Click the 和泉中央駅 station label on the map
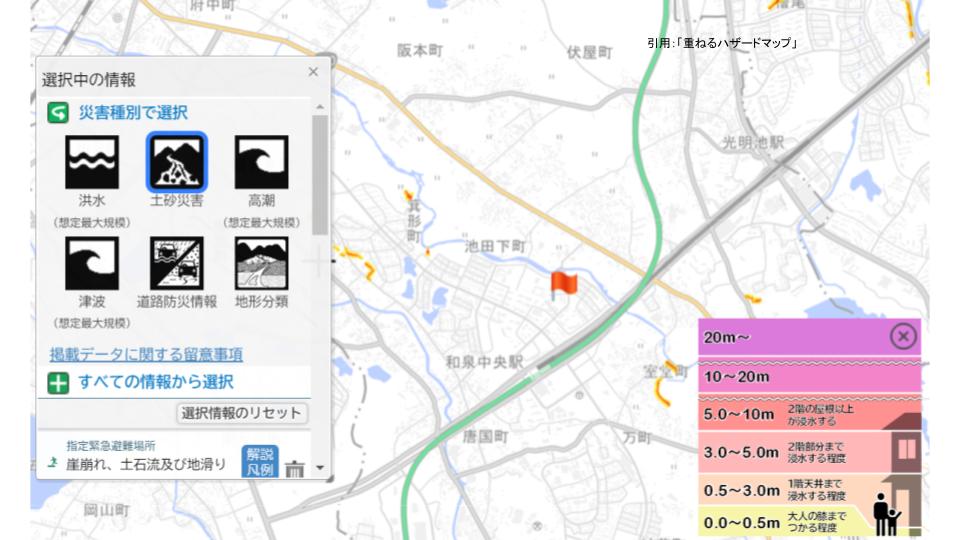This screenshot has width=960, height=540. point(484,362)
